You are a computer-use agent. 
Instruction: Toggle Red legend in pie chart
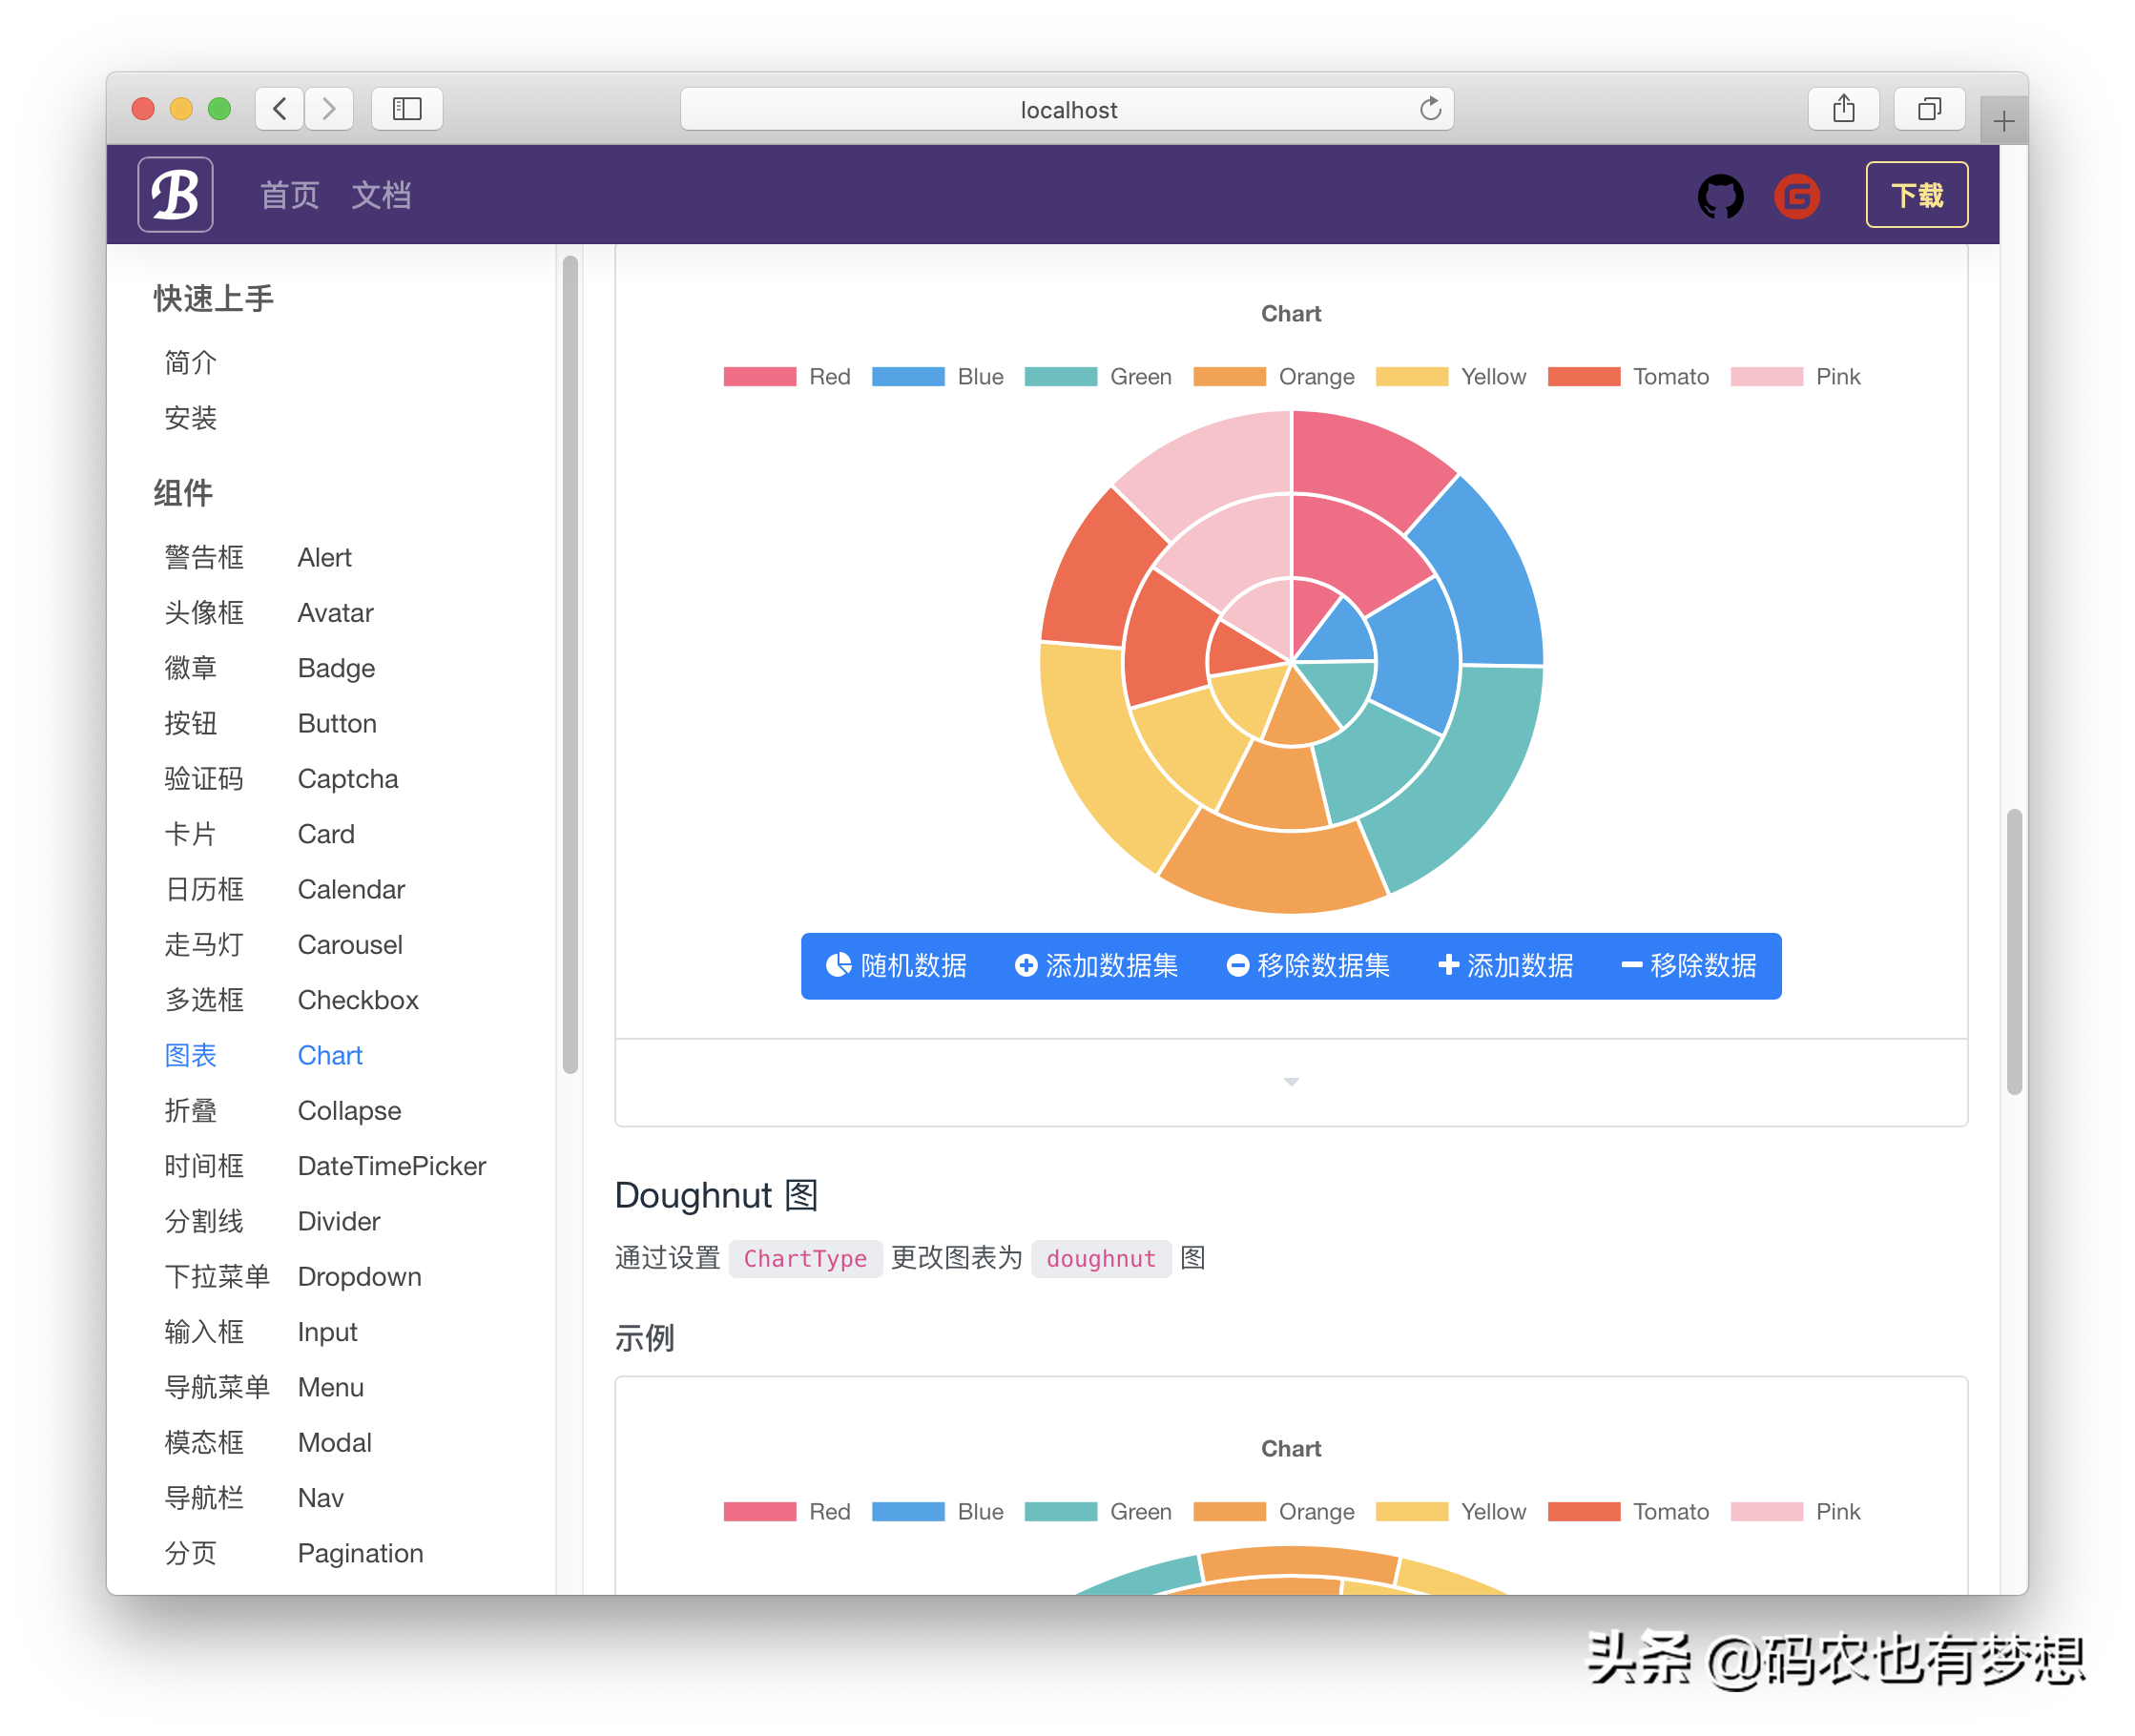pos(787,377)
